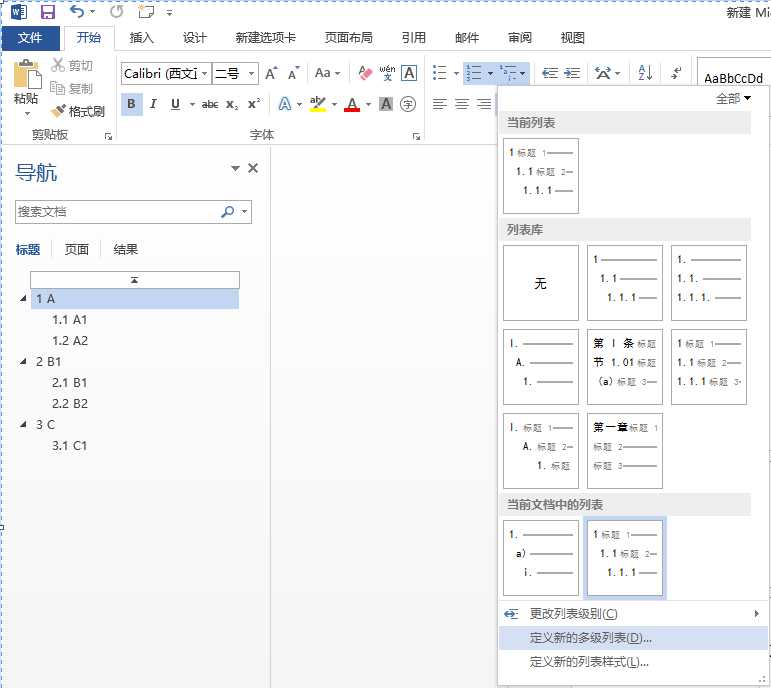Collapse the '1 A' heading in navigation
Viewport: 771px width, 688px height.
pyautogui.click(x=23, y=299)
